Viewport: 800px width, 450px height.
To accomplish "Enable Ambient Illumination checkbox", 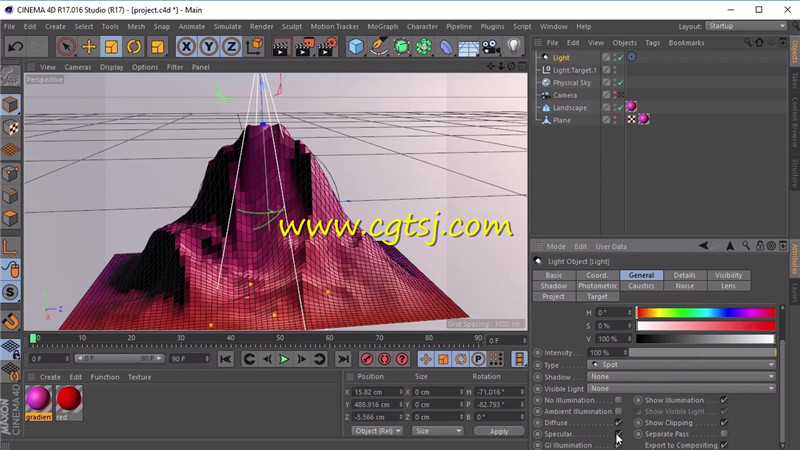I will tap(618, 411).
